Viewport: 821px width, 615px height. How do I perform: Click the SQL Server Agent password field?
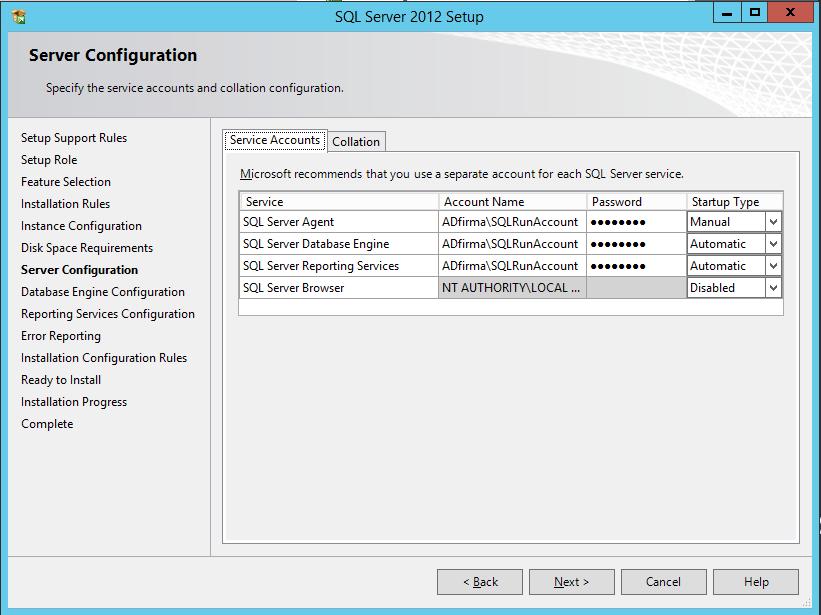(x=636, y=222)
